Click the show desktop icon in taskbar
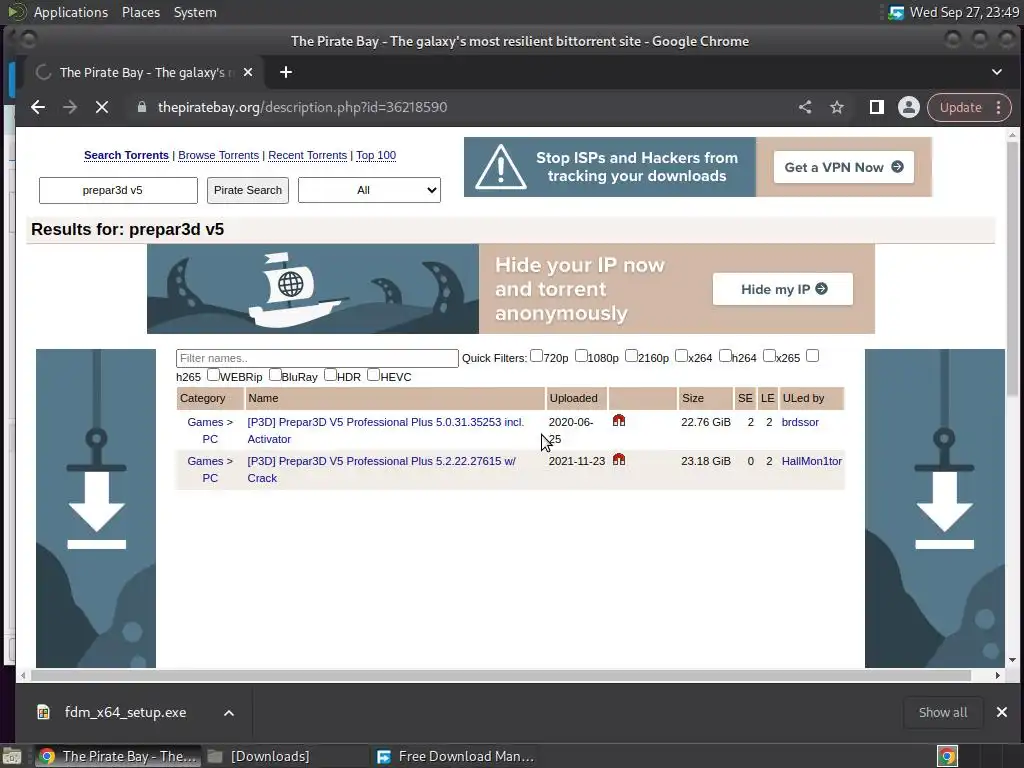Viewport: 1024px width, 768px height. [12, 756]
